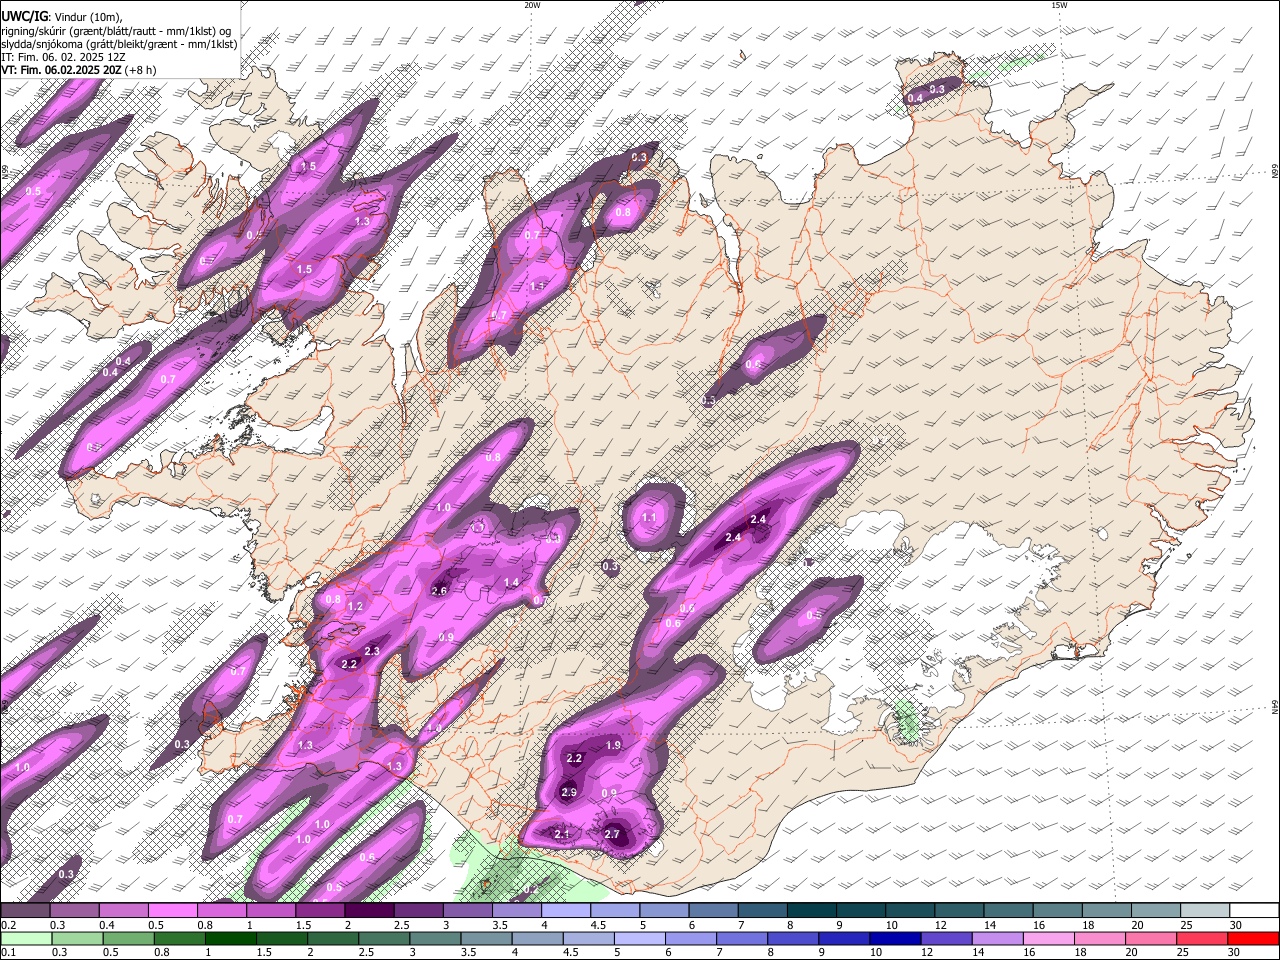
Task: Pick the pale green 0.1 legend swatch
Action: tap(25, 938)
